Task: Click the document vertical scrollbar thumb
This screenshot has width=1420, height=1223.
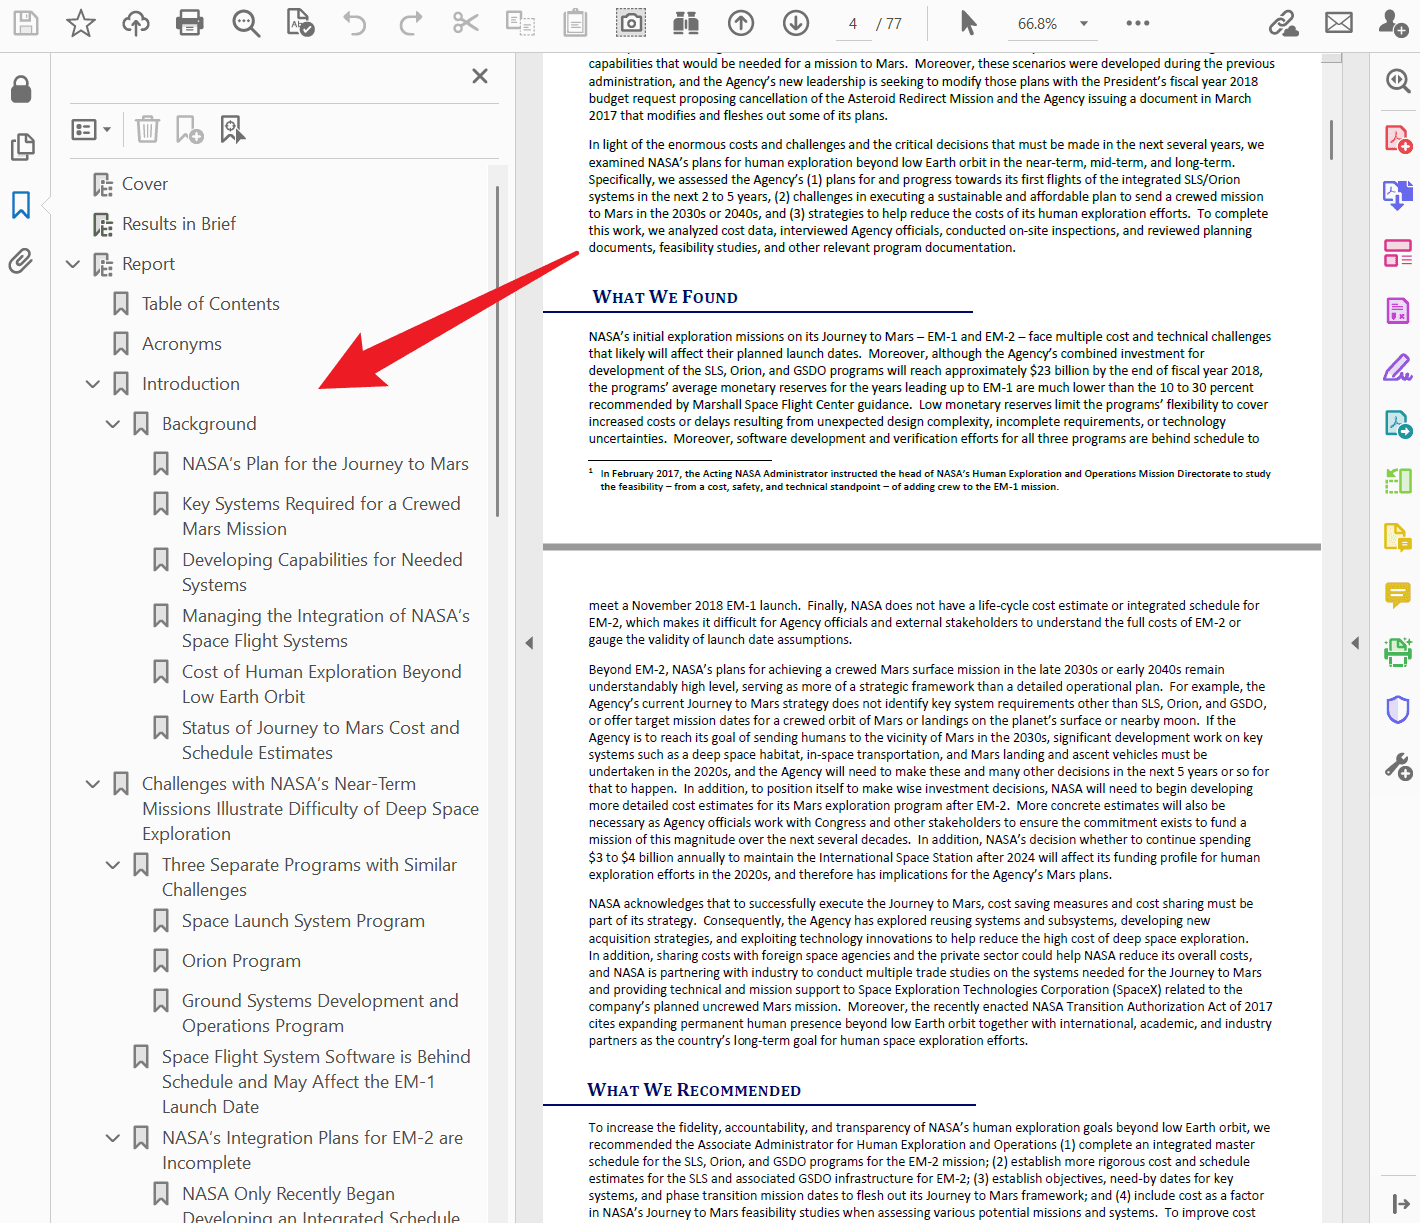Action: tap(1331, 139)
